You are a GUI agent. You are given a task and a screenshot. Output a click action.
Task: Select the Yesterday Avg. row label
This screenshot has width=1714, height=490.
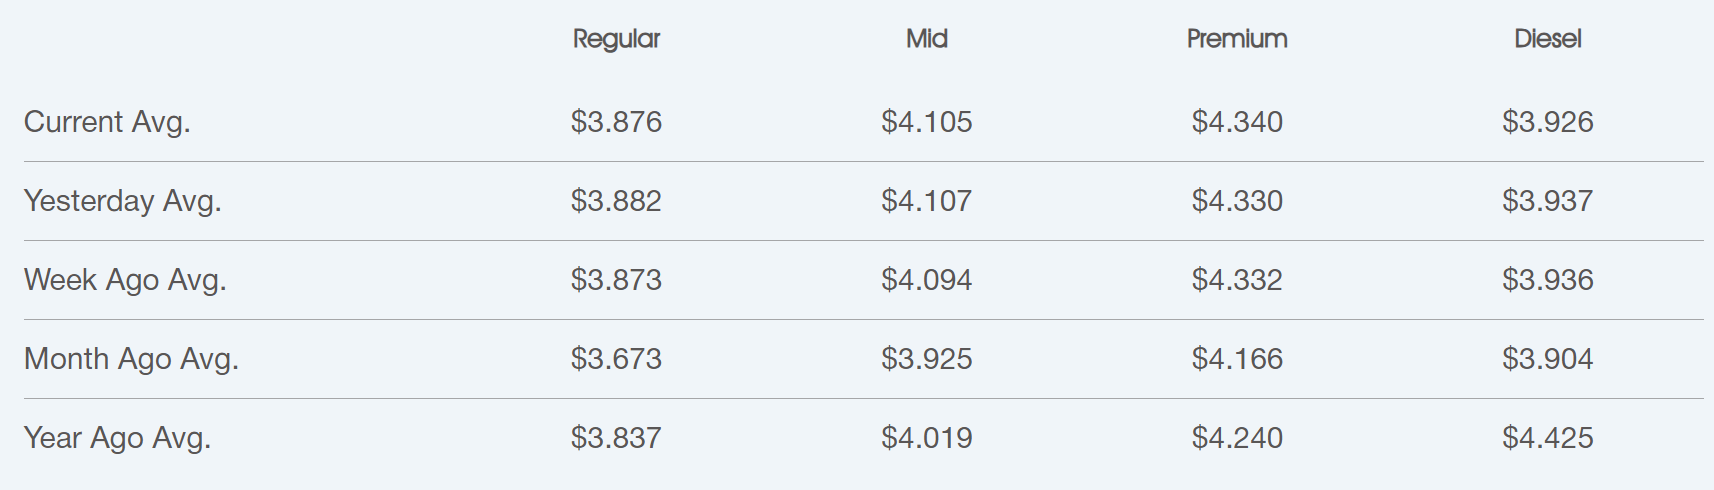click(x=123, y=201)
